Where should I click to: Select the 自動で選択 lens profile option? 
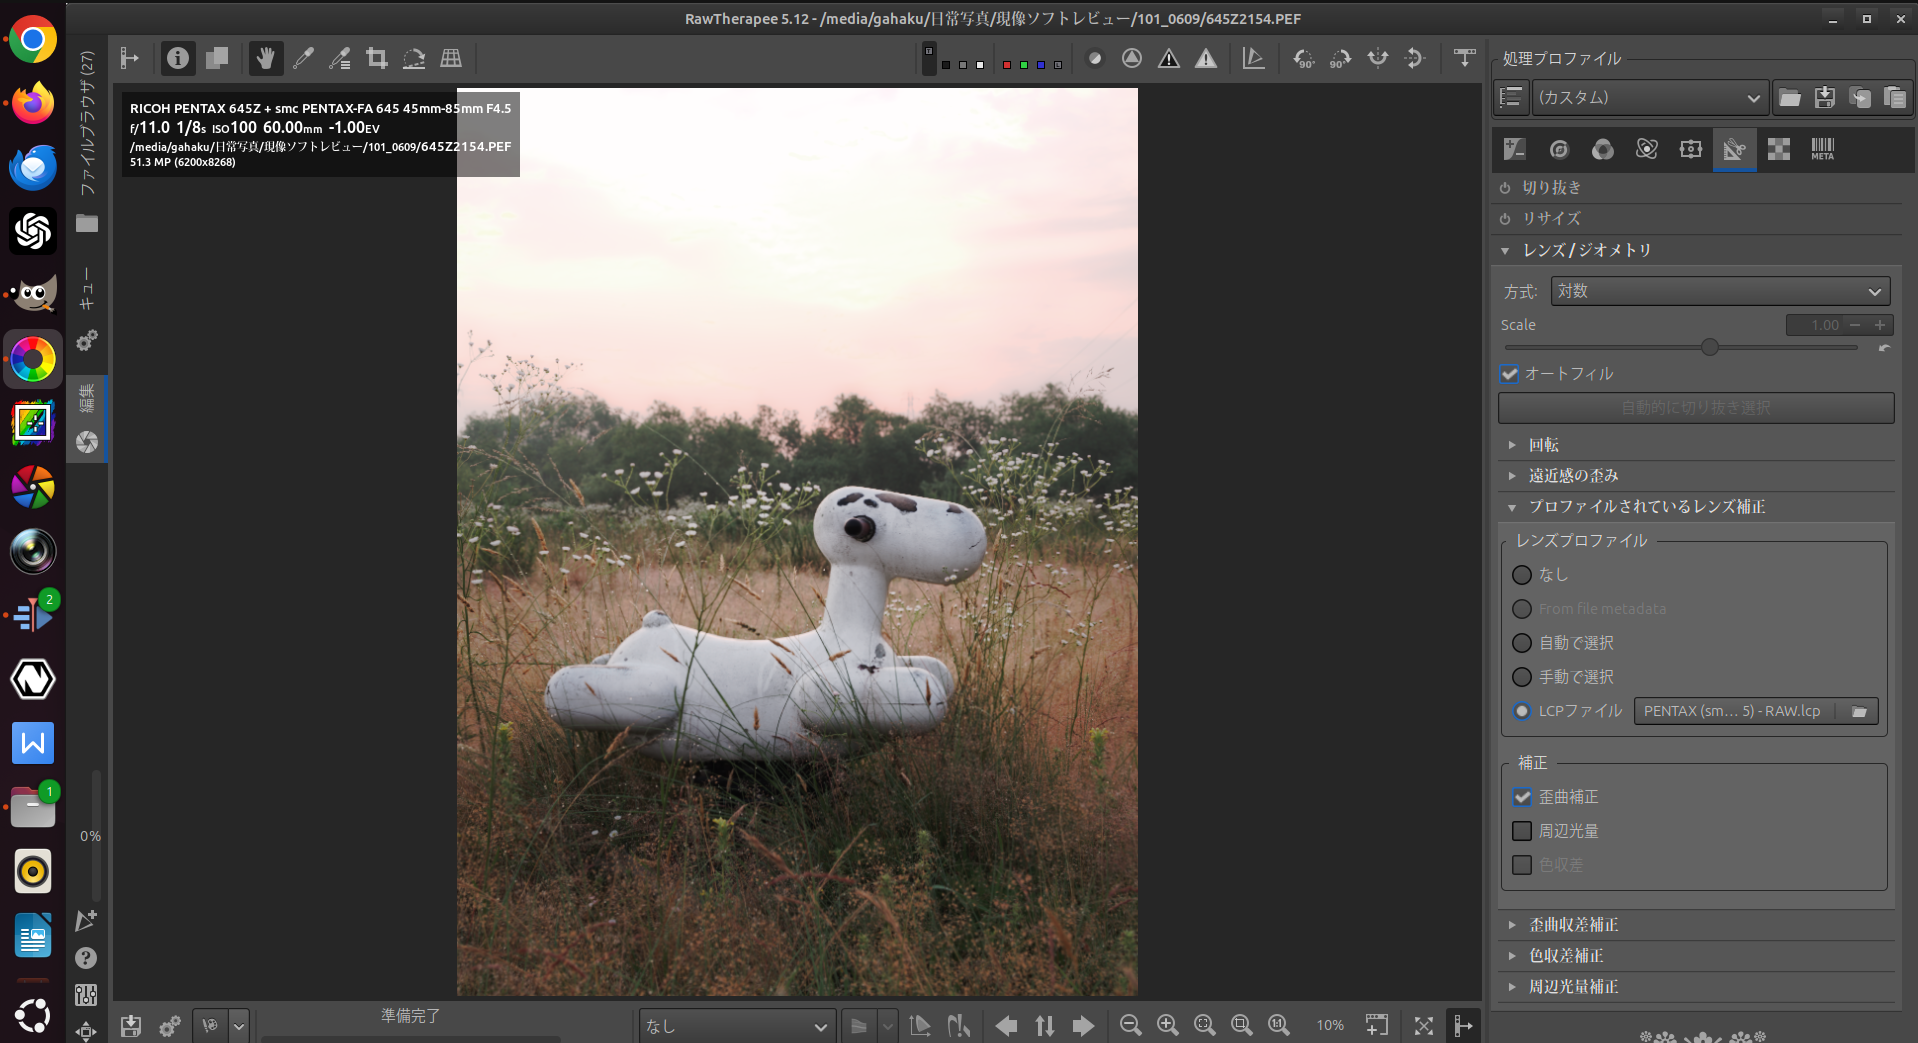point(1522,643)
